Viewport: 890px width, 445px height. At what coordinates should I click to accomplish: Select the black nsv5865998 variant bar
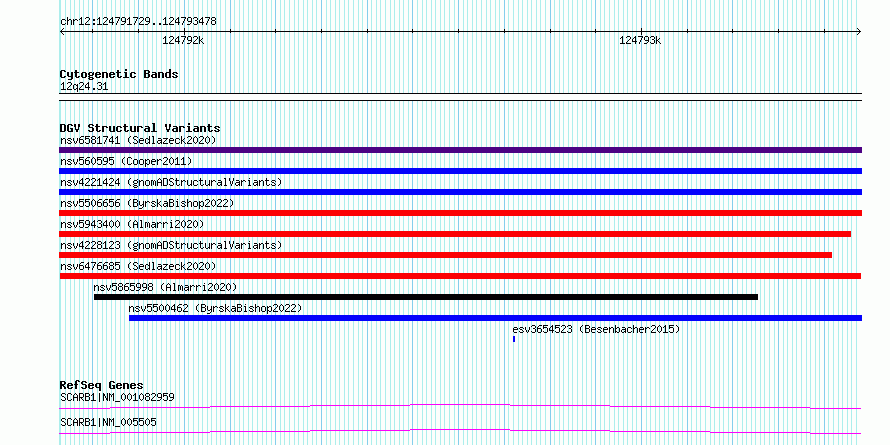pyautogui.click(x=426, y=297)
